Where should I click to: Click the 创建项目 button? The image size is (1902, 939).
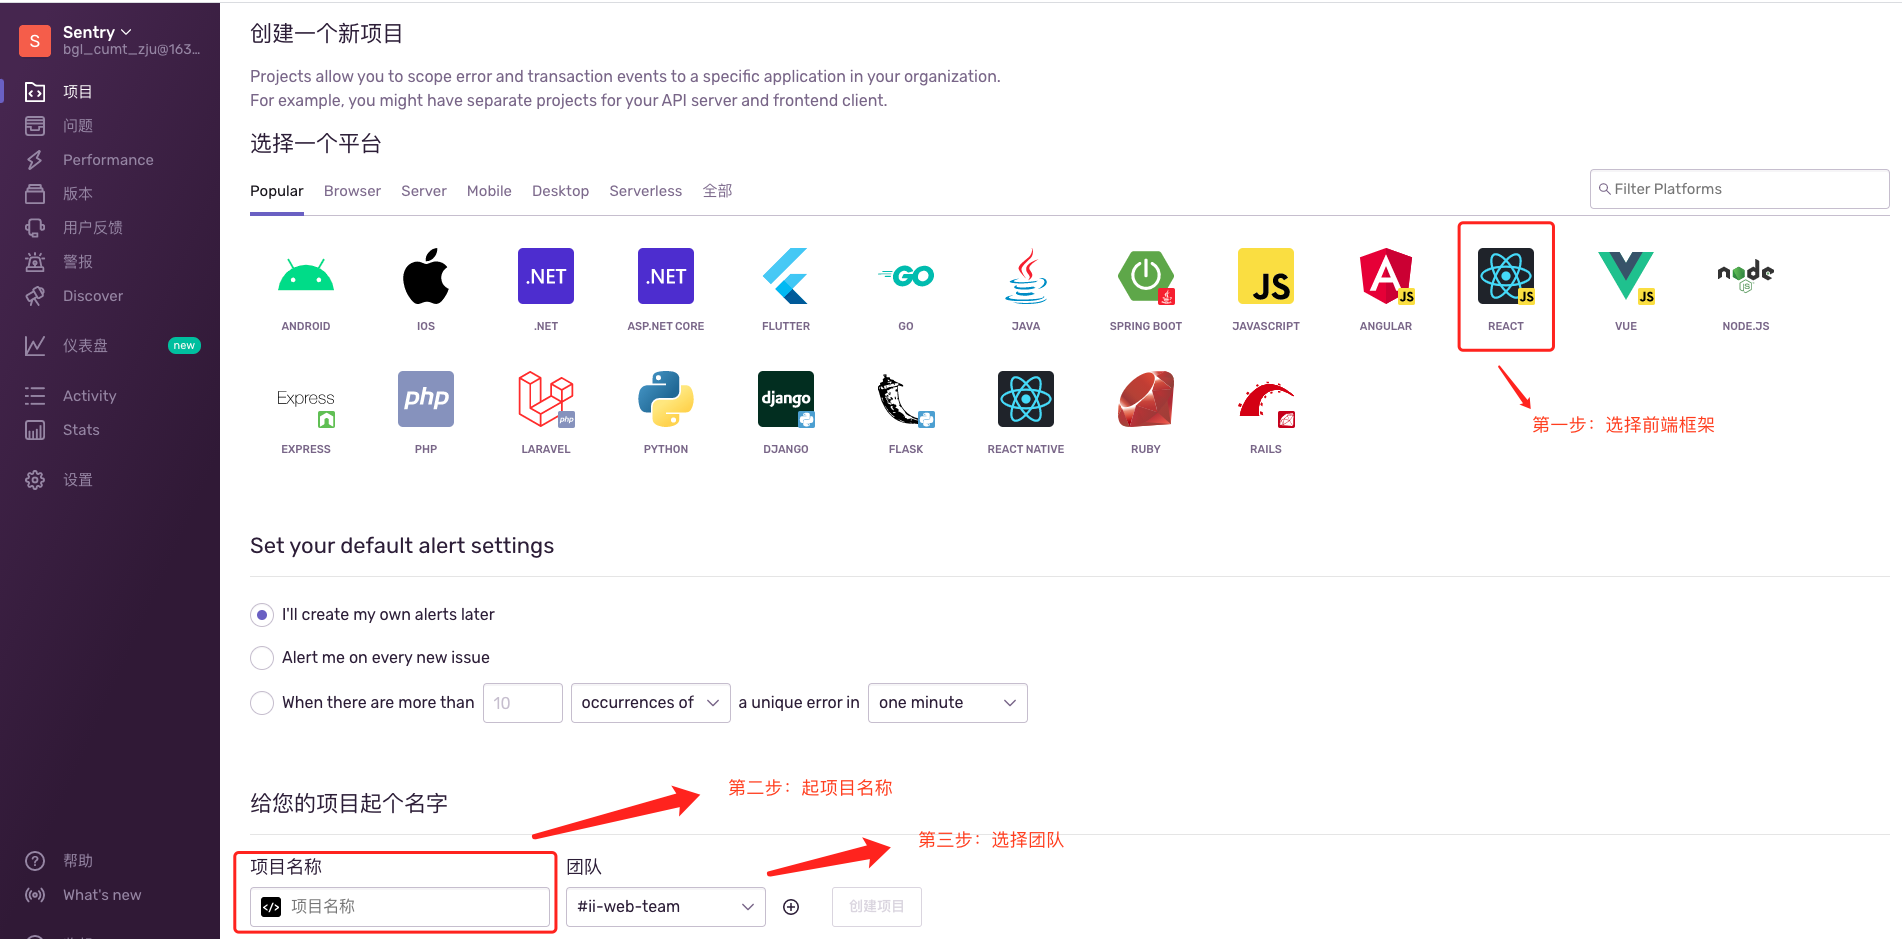[x=877, y=907]
